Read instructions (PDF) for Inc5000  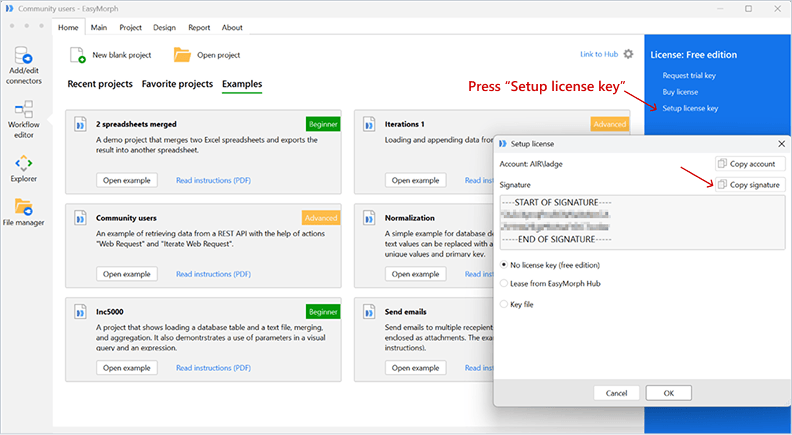point(213,368)
